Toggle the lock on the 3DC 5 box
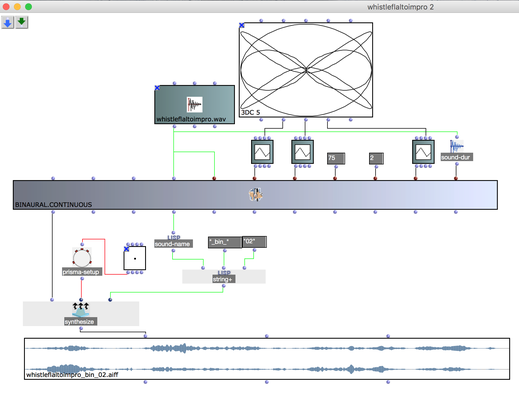Screen dimensions: 519x396 point(242,25)
